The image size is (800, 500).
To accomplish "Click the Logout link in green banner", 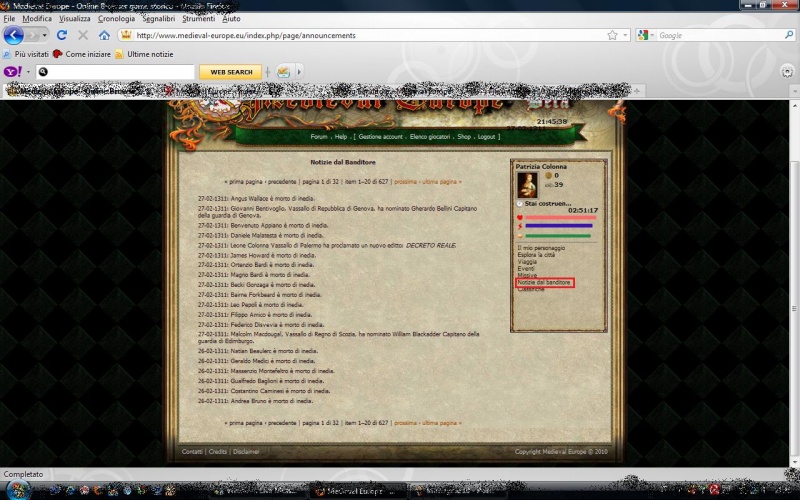I will pos(487,136).
